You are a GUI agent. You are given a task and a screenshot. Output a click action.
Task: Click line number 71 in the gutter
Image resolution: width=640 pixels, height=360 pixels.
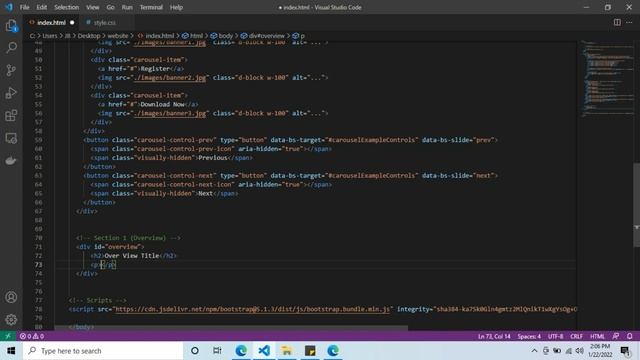click(x=38, y=247)
